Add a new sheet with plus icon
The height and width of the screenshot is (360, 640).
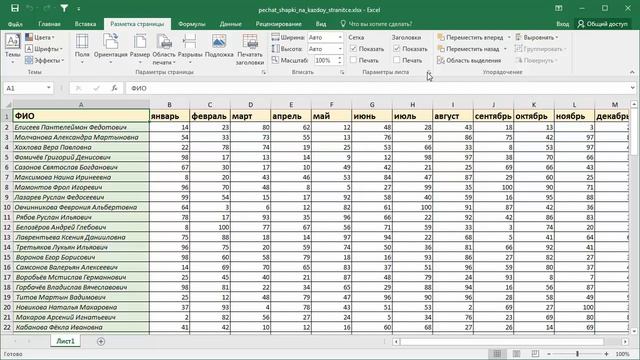(x=101, y=341)
